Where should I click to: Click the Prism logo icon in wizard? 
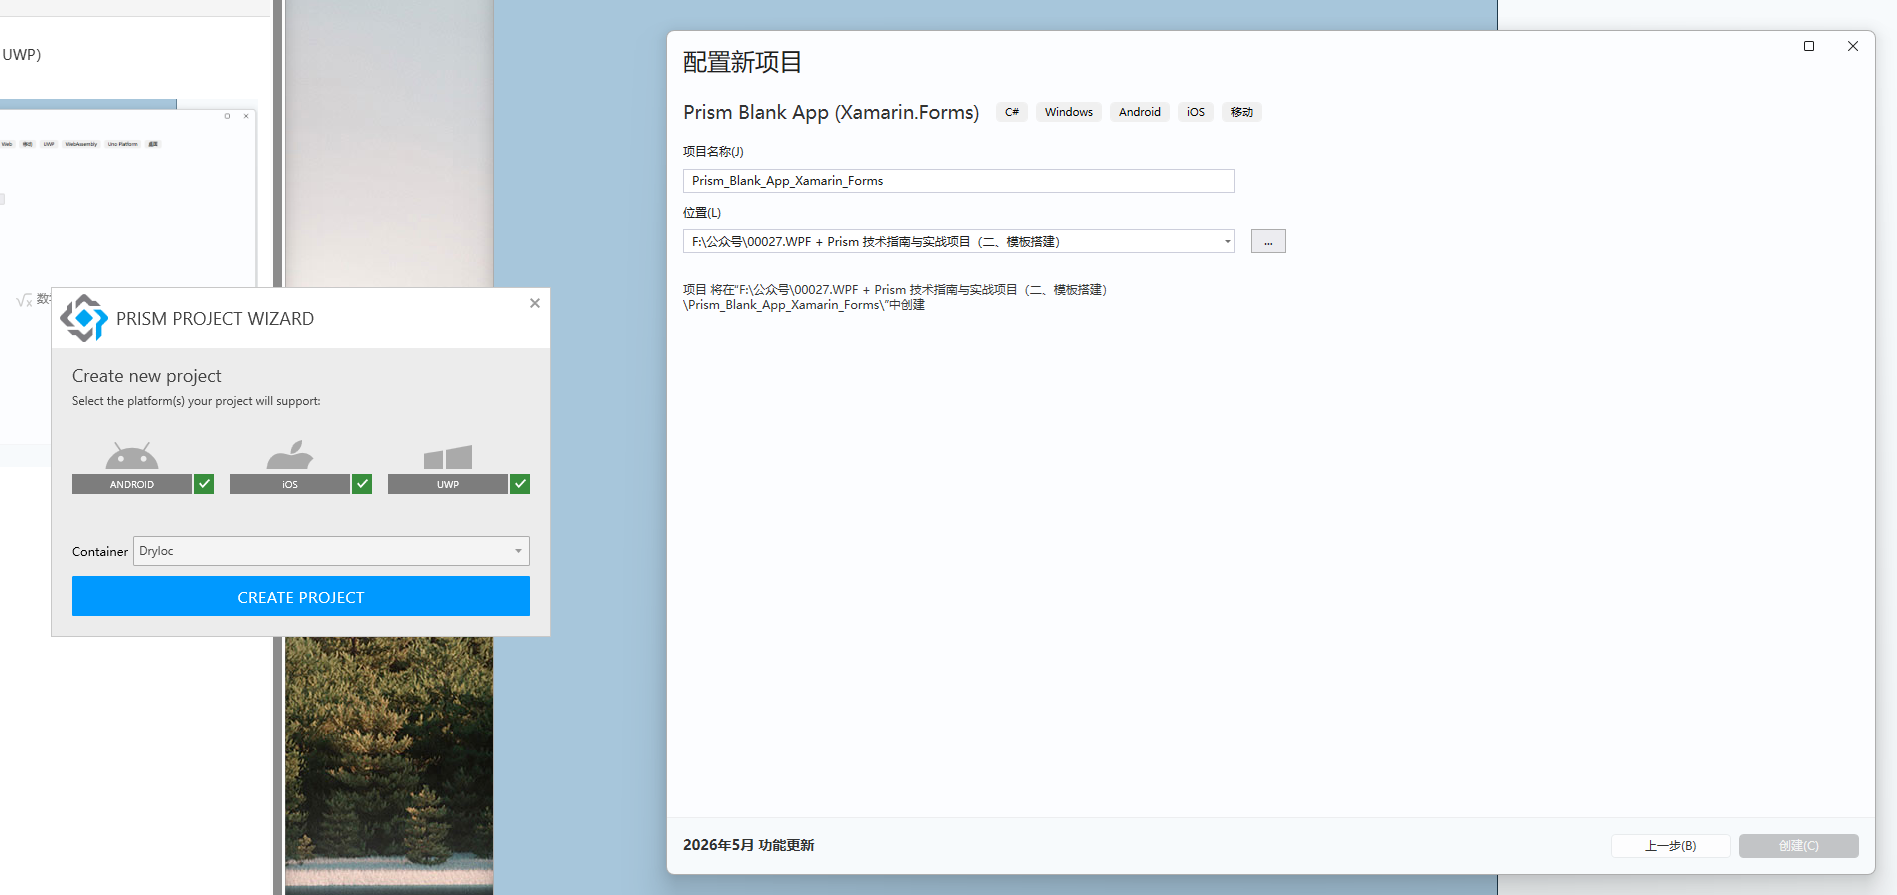84,318
